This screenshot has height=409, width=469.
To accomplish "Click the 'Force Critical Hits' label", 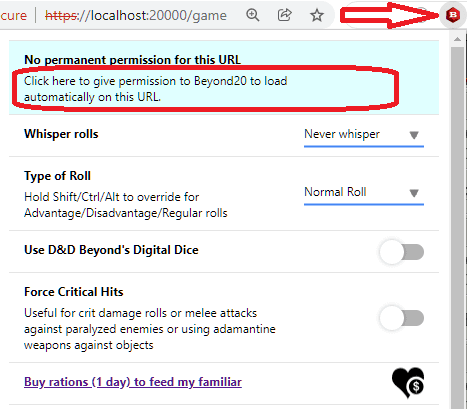I will tap(74, 292).
